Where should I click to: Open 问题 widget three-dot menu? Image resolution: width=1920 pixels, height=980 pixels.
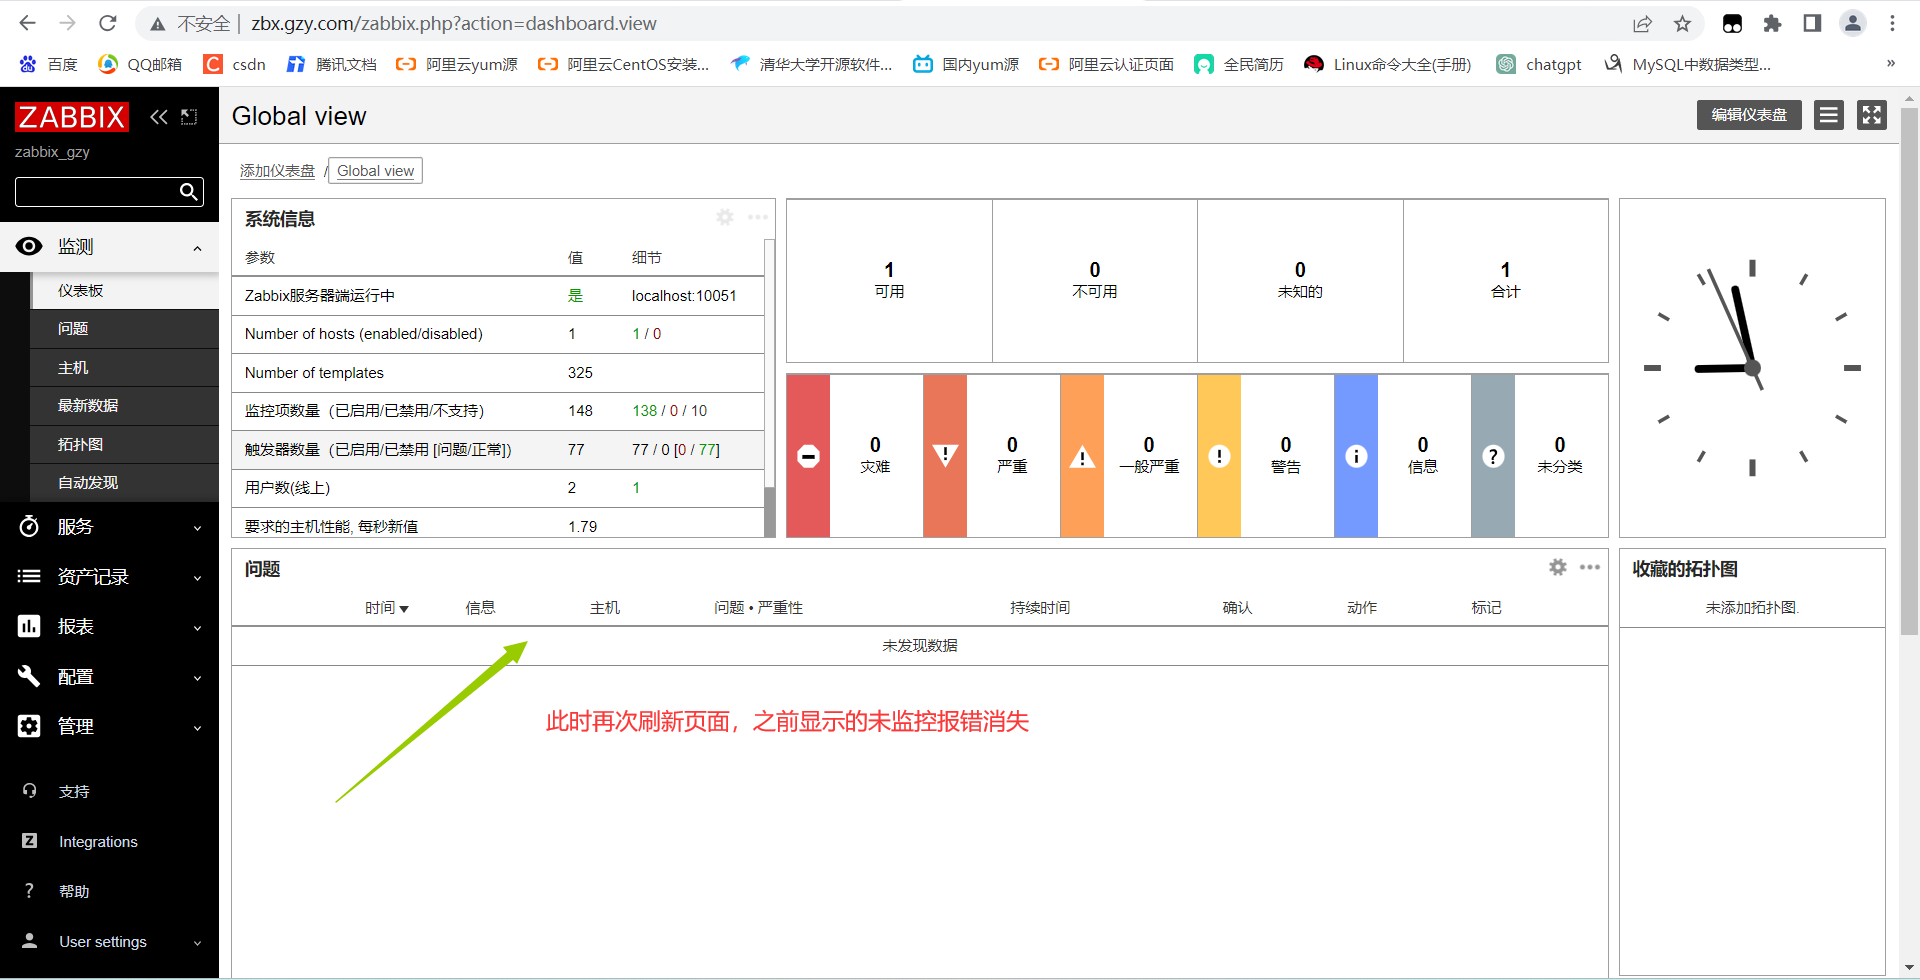(x=1590, y=567)
